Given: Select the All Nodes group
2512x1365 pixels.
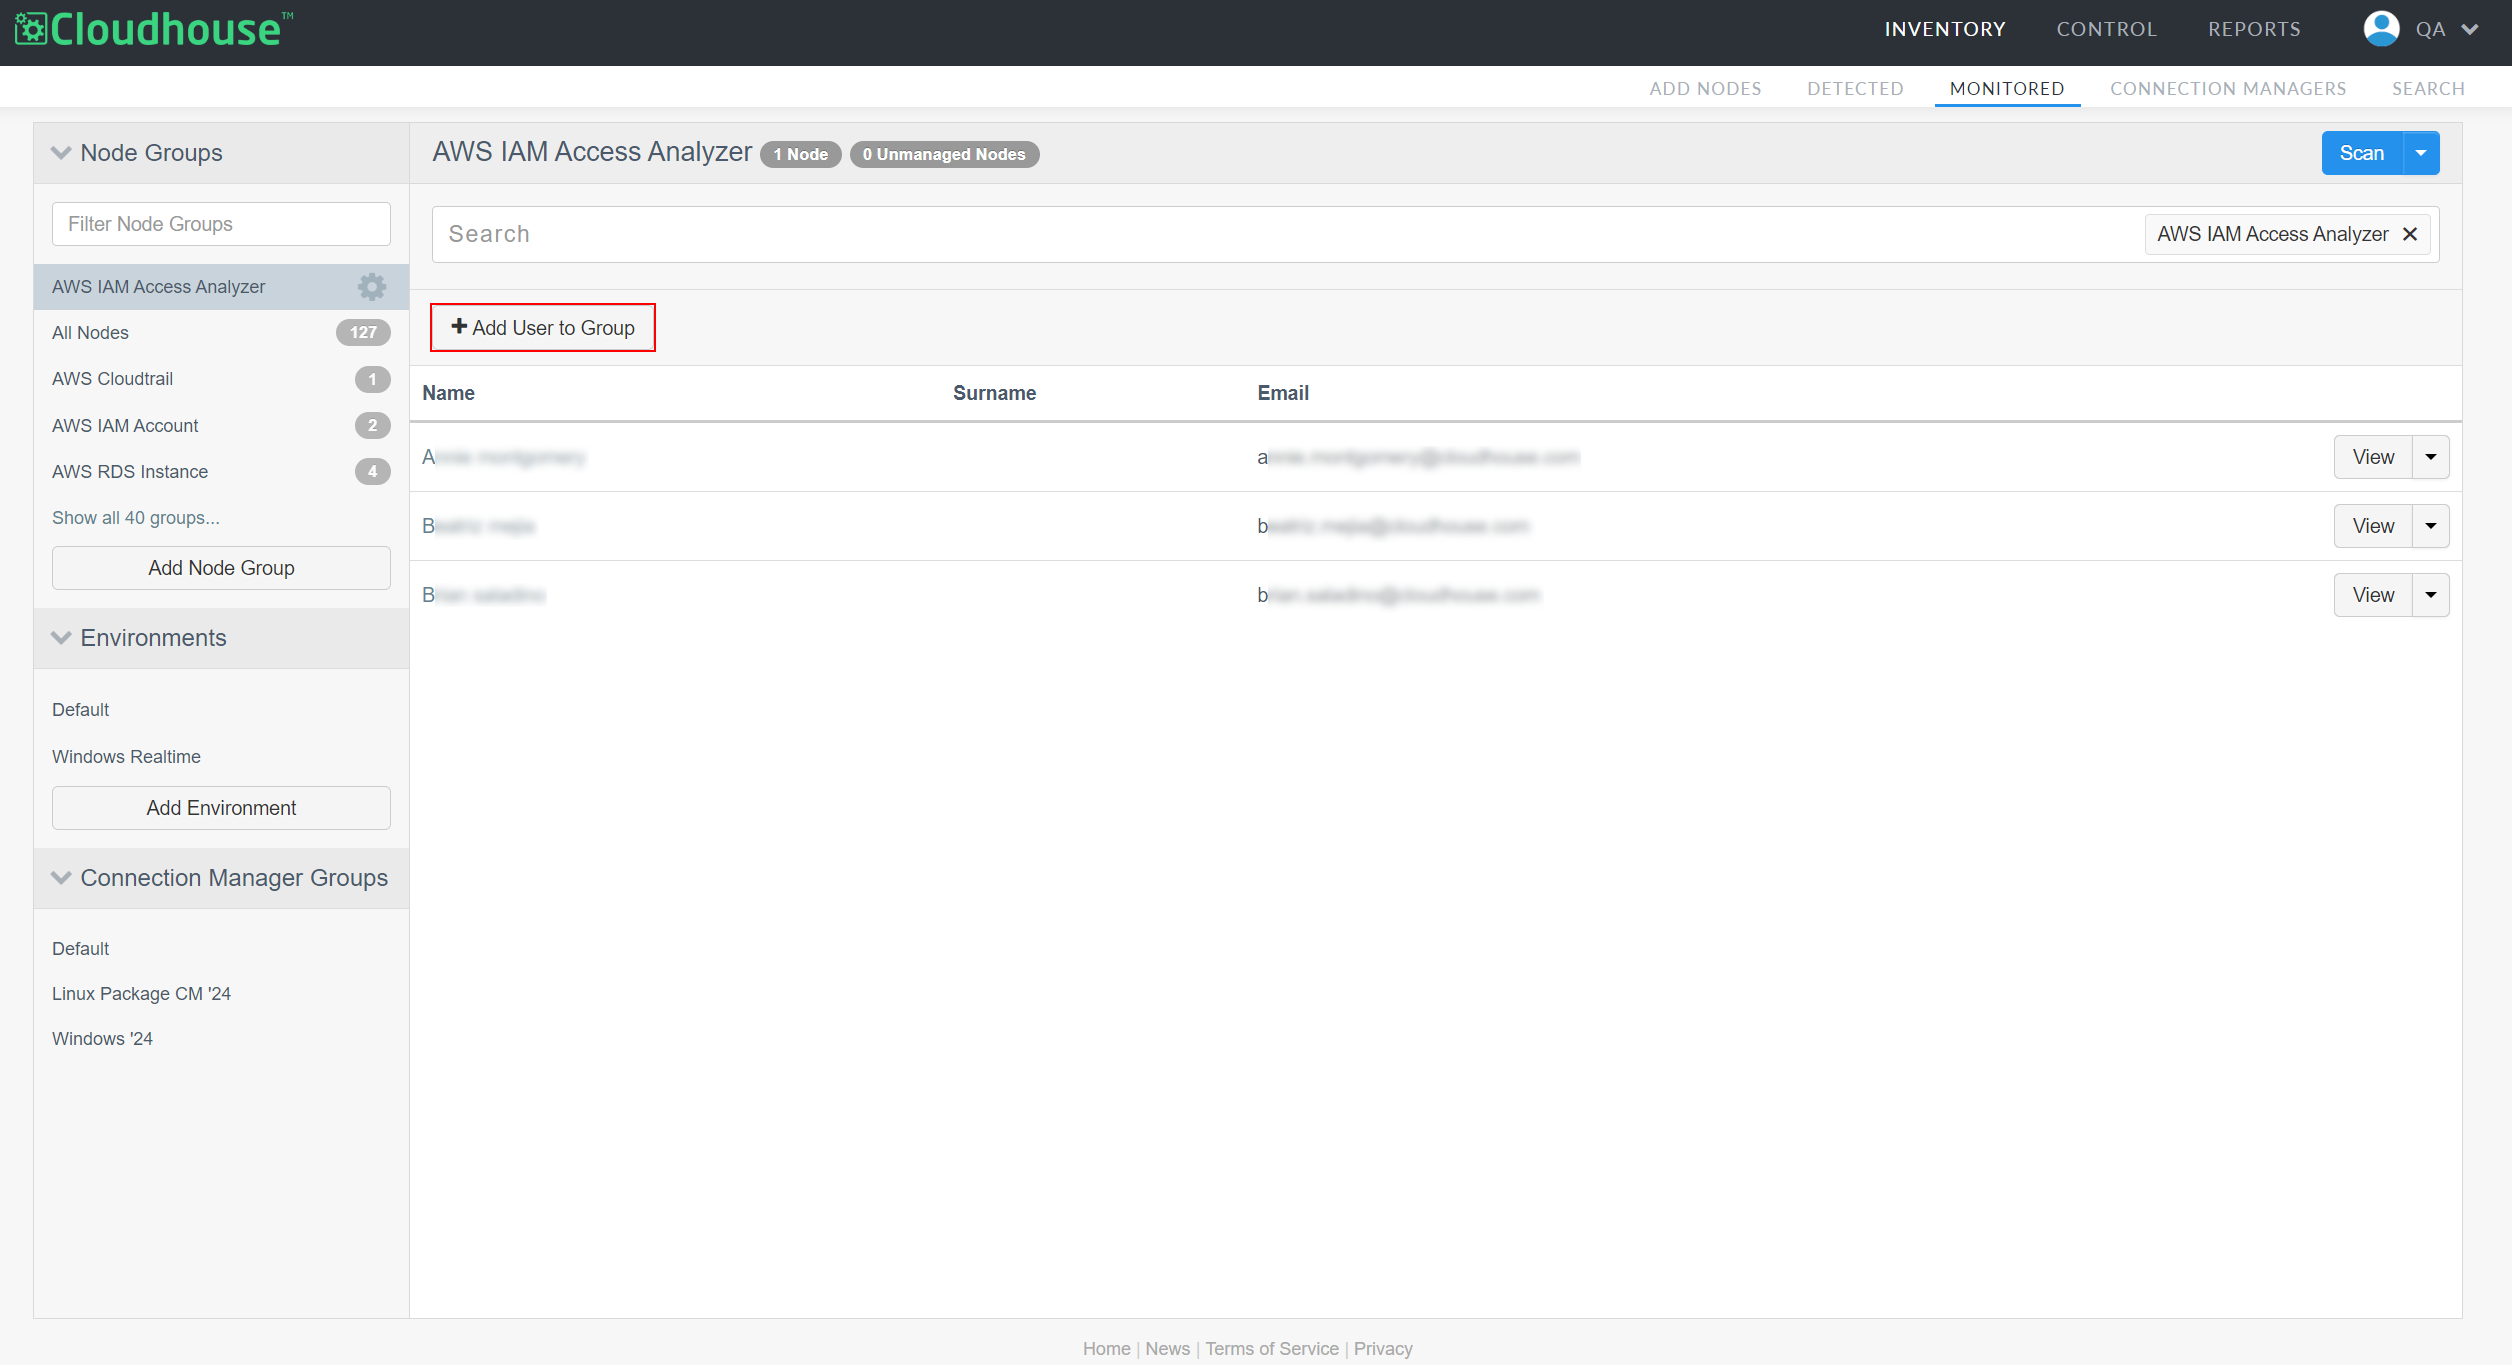Looking at the screenshot, I should 221,333.
